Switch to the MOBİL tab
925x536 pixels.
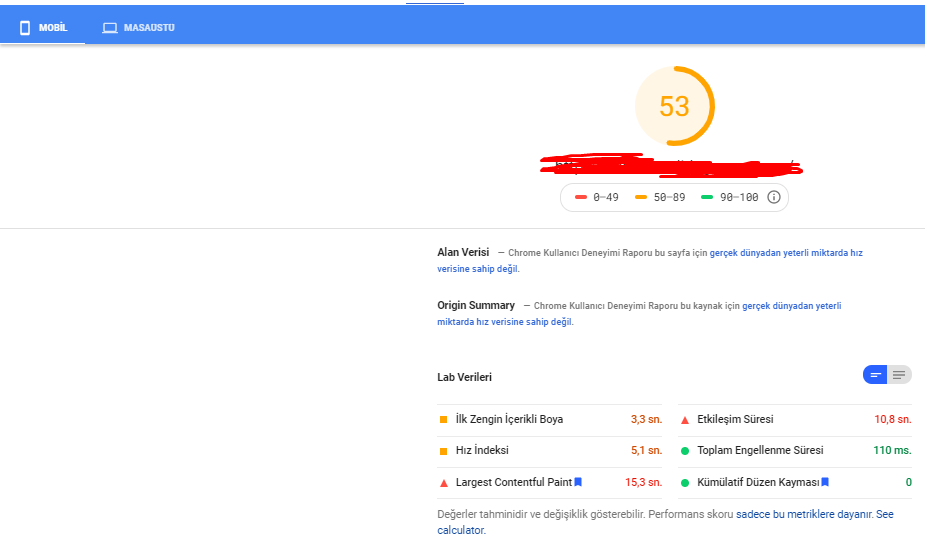click(43, 28)
